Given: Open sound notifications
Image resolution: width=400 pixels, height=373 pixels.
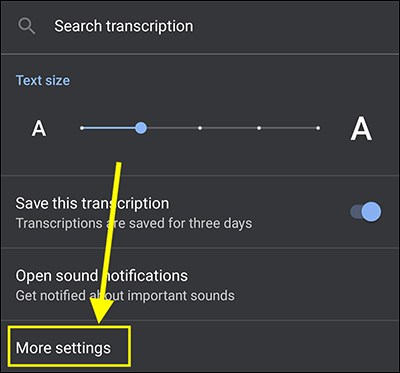Looking at the screenshot, I should pyautogui.click(x=200, y=284).
